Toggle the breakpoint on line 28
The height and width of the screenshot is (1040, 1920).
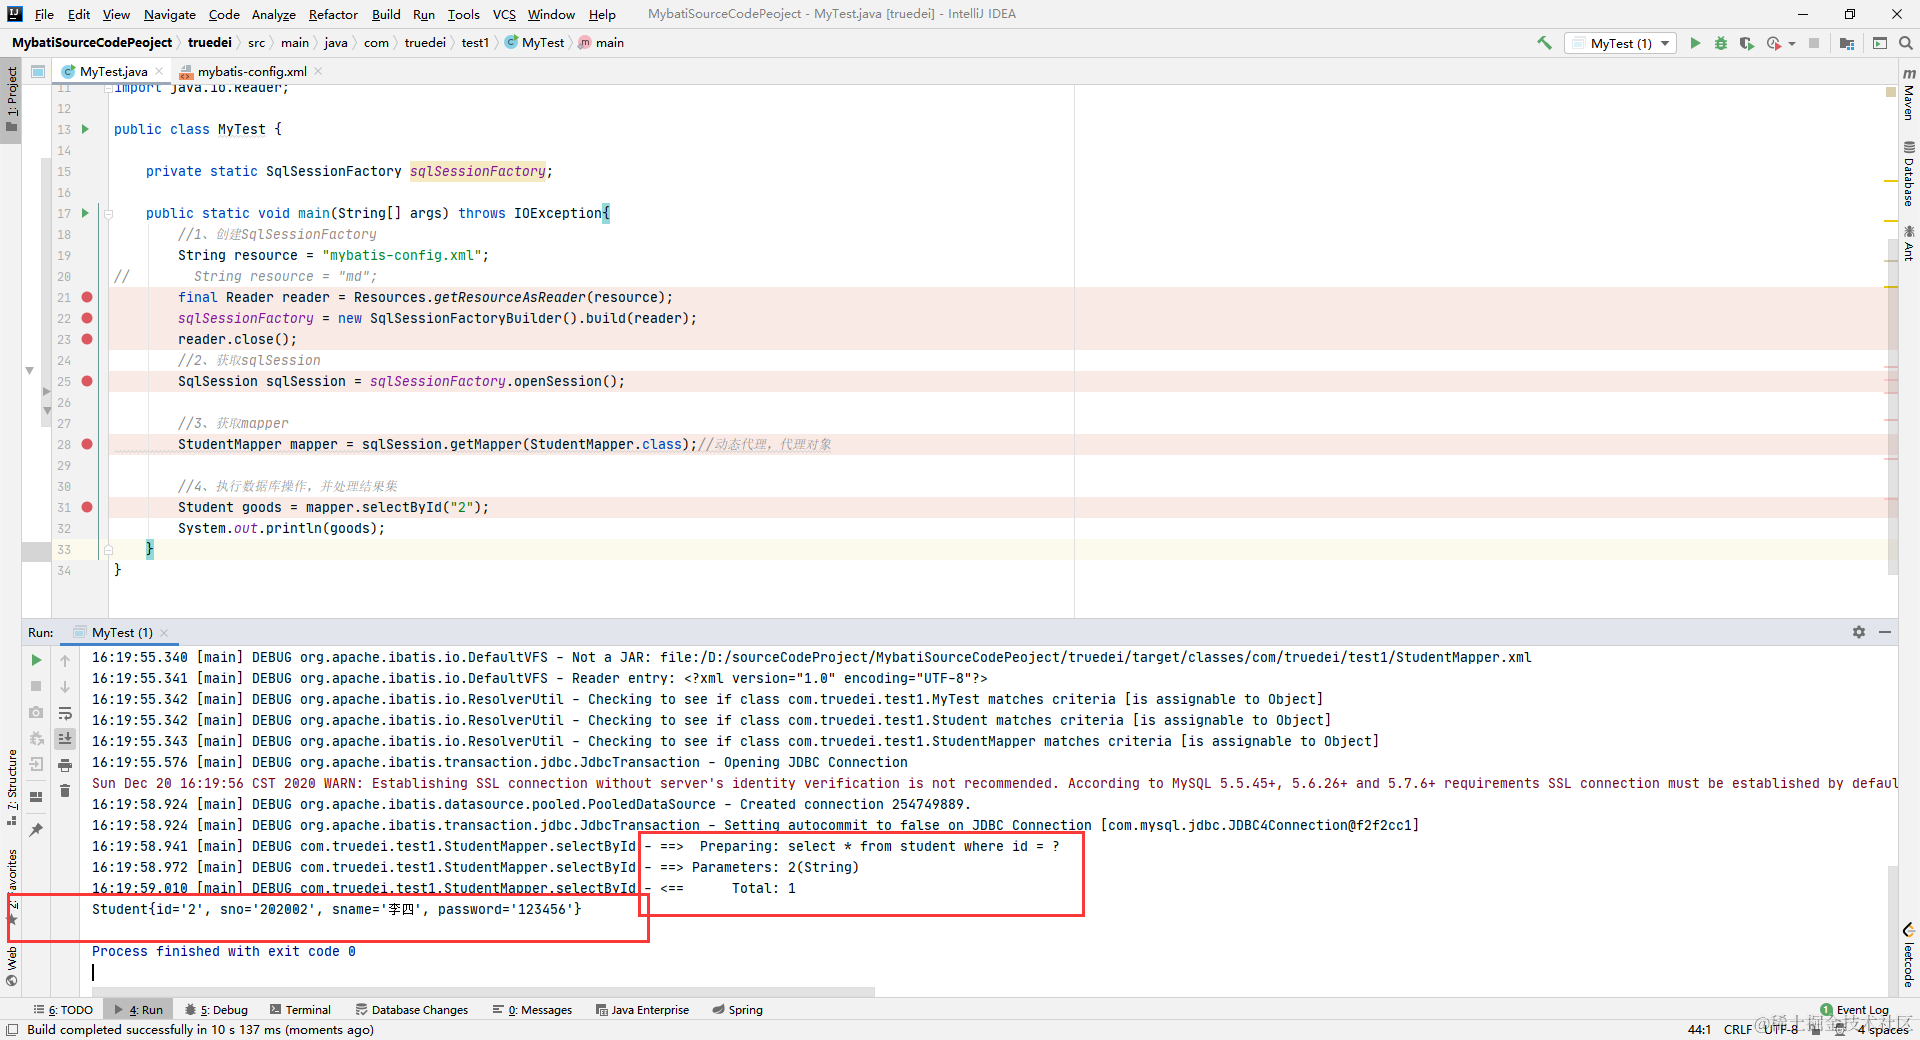tap(87, 444)
